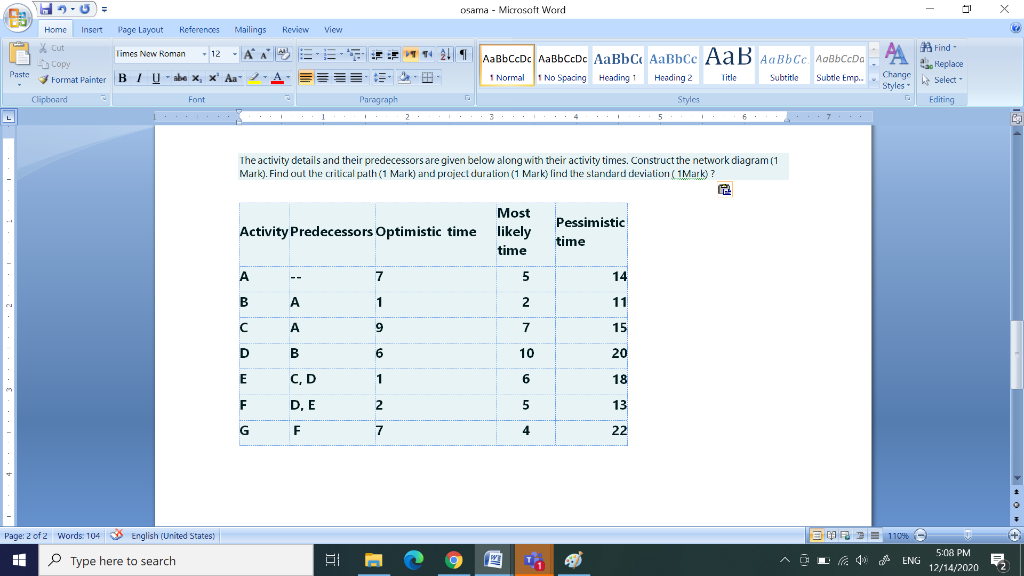The height and width of the screenshot is (576, 1024).
Task: Select the Print Layout view icon in status bar
Action: [x=817, y=535]
